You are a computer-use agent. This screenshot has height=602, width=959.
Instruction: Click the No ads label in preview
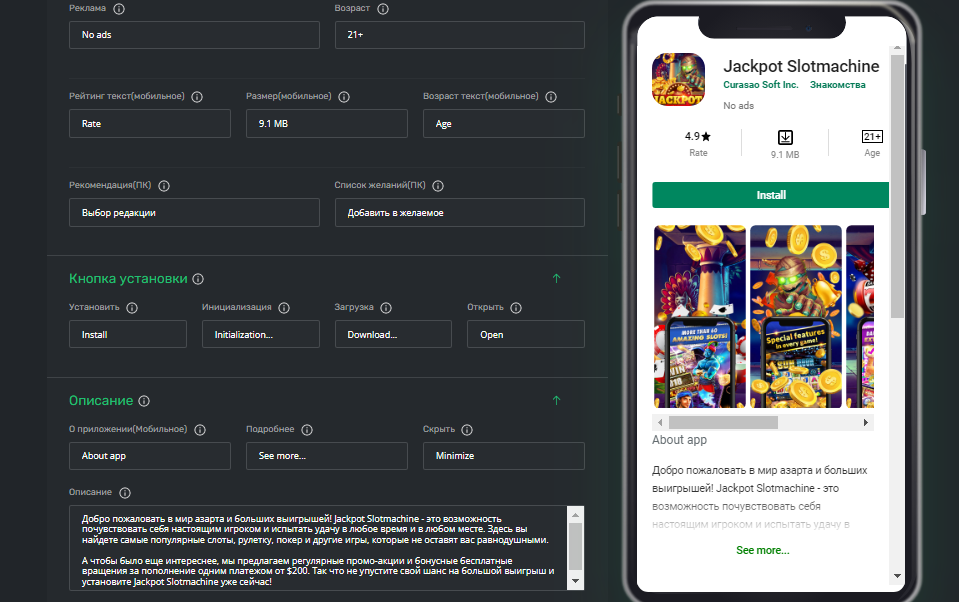coord(738,106)
